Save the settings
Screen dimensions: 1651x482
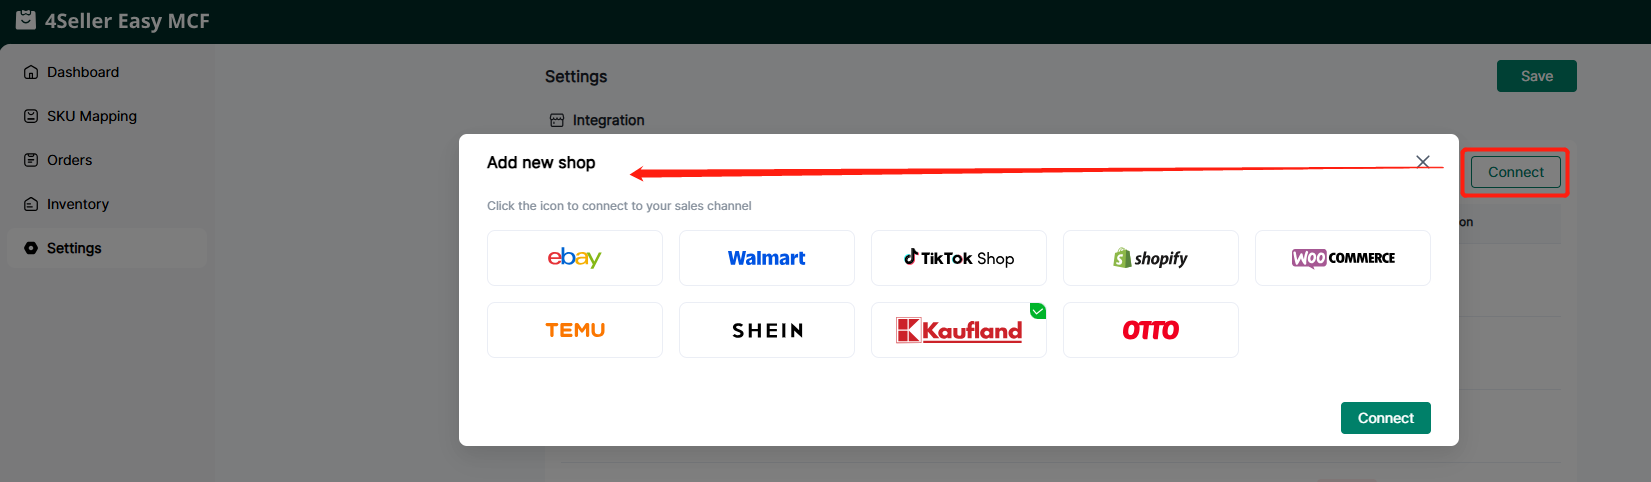pyautogui.click(x=1536, y=76)
